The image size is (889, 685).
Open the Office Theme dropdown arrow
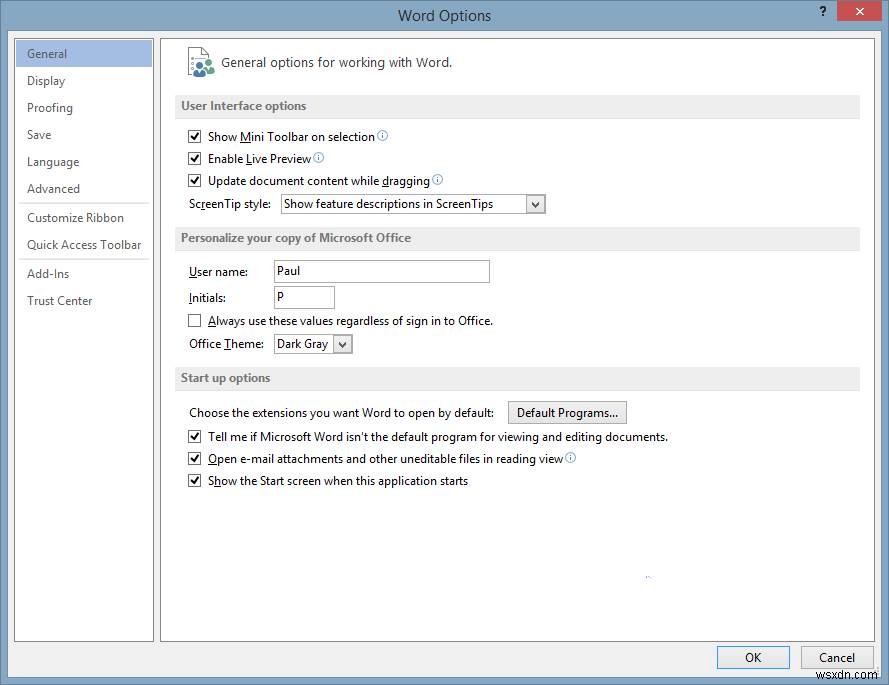point(342,344)
